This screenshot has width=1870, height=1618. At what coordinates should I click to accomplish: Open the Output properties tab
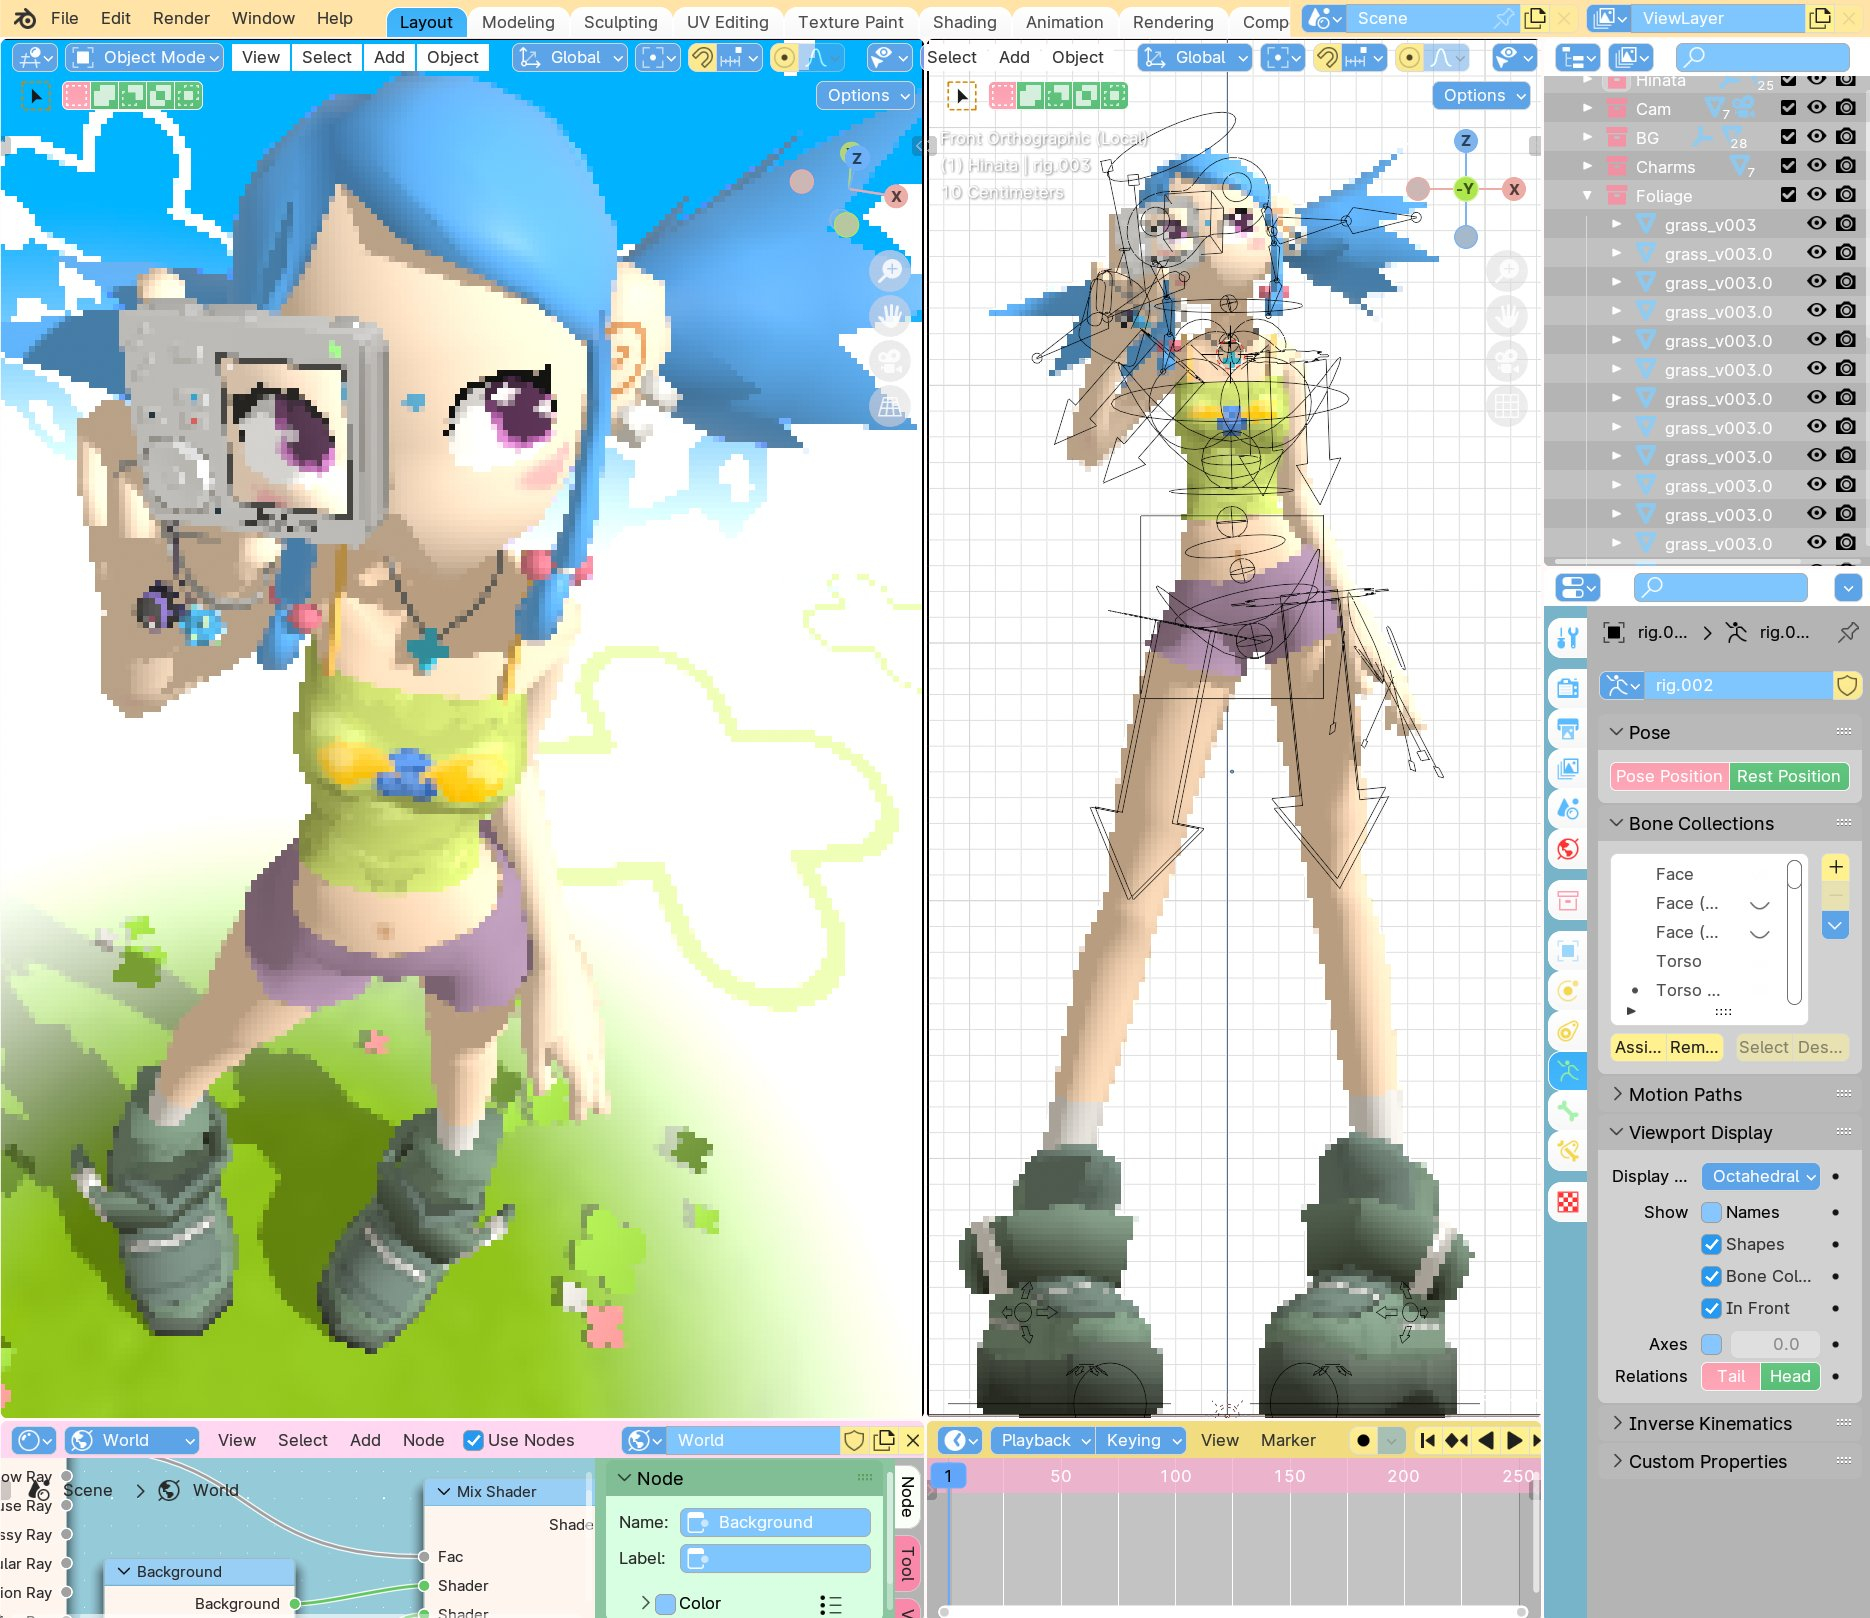pos(1567,728)
